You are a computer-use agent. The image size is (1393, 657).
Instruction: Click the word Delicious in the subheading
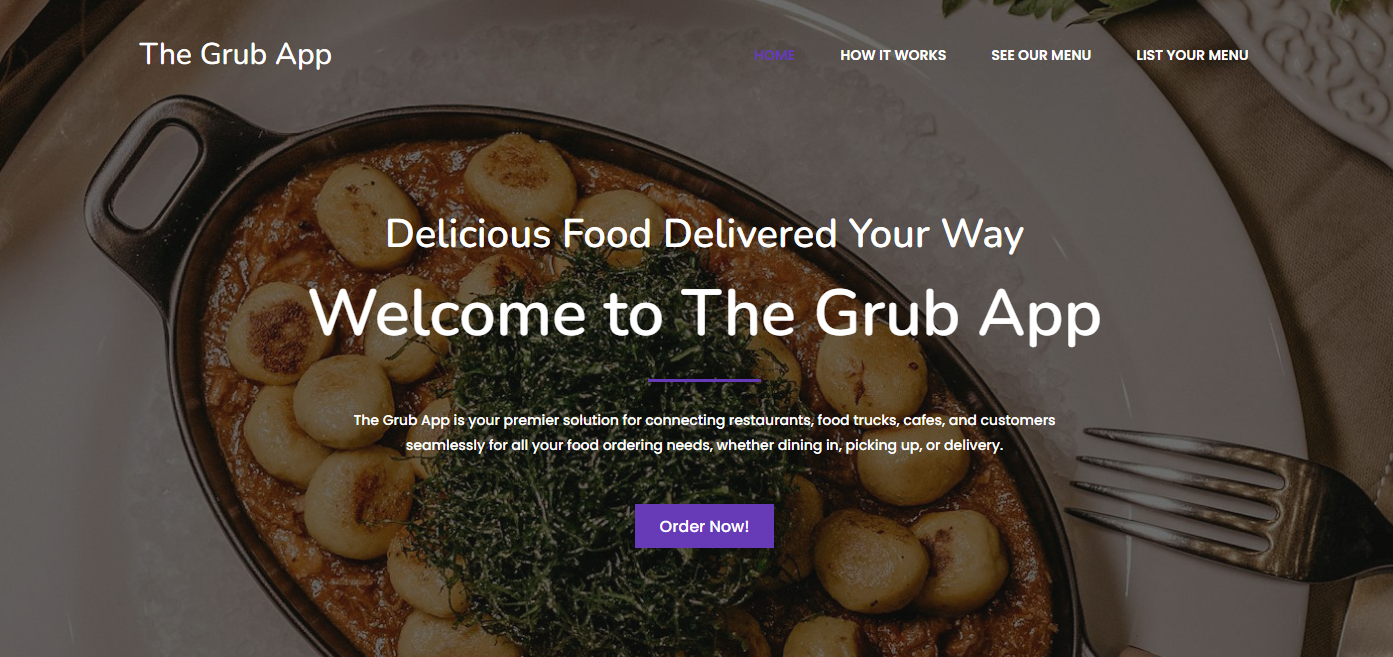[468, 234]
